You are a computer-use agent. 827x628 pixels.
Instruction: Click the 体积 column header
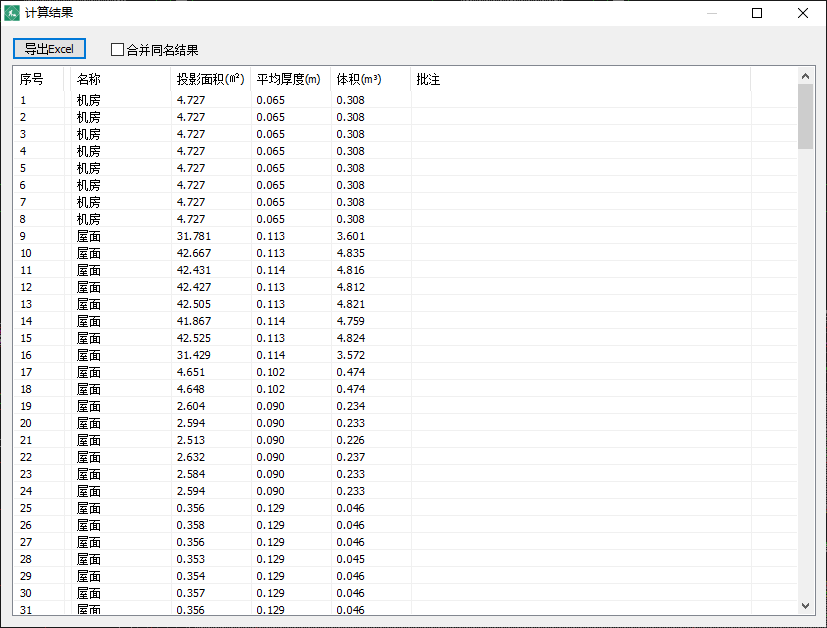point(359,79)
